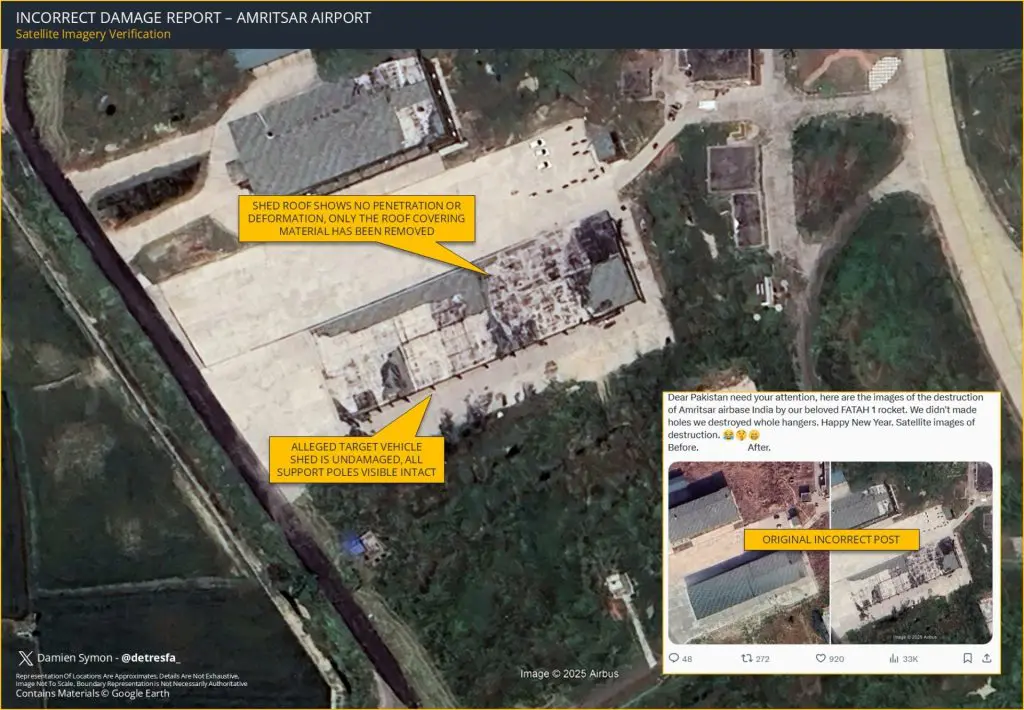
Task: Open the Before satellite image in the post
Action: pos(747,552)
